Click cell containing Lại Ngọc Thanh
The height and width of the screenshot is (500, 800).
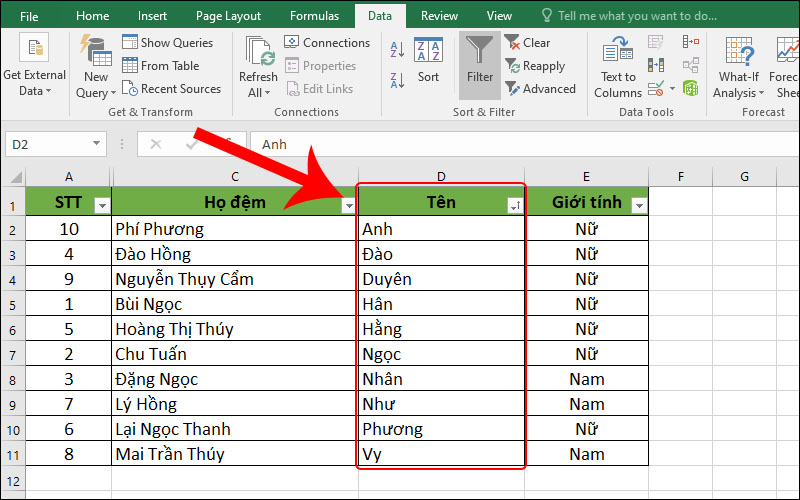click(x=235, y=429)
